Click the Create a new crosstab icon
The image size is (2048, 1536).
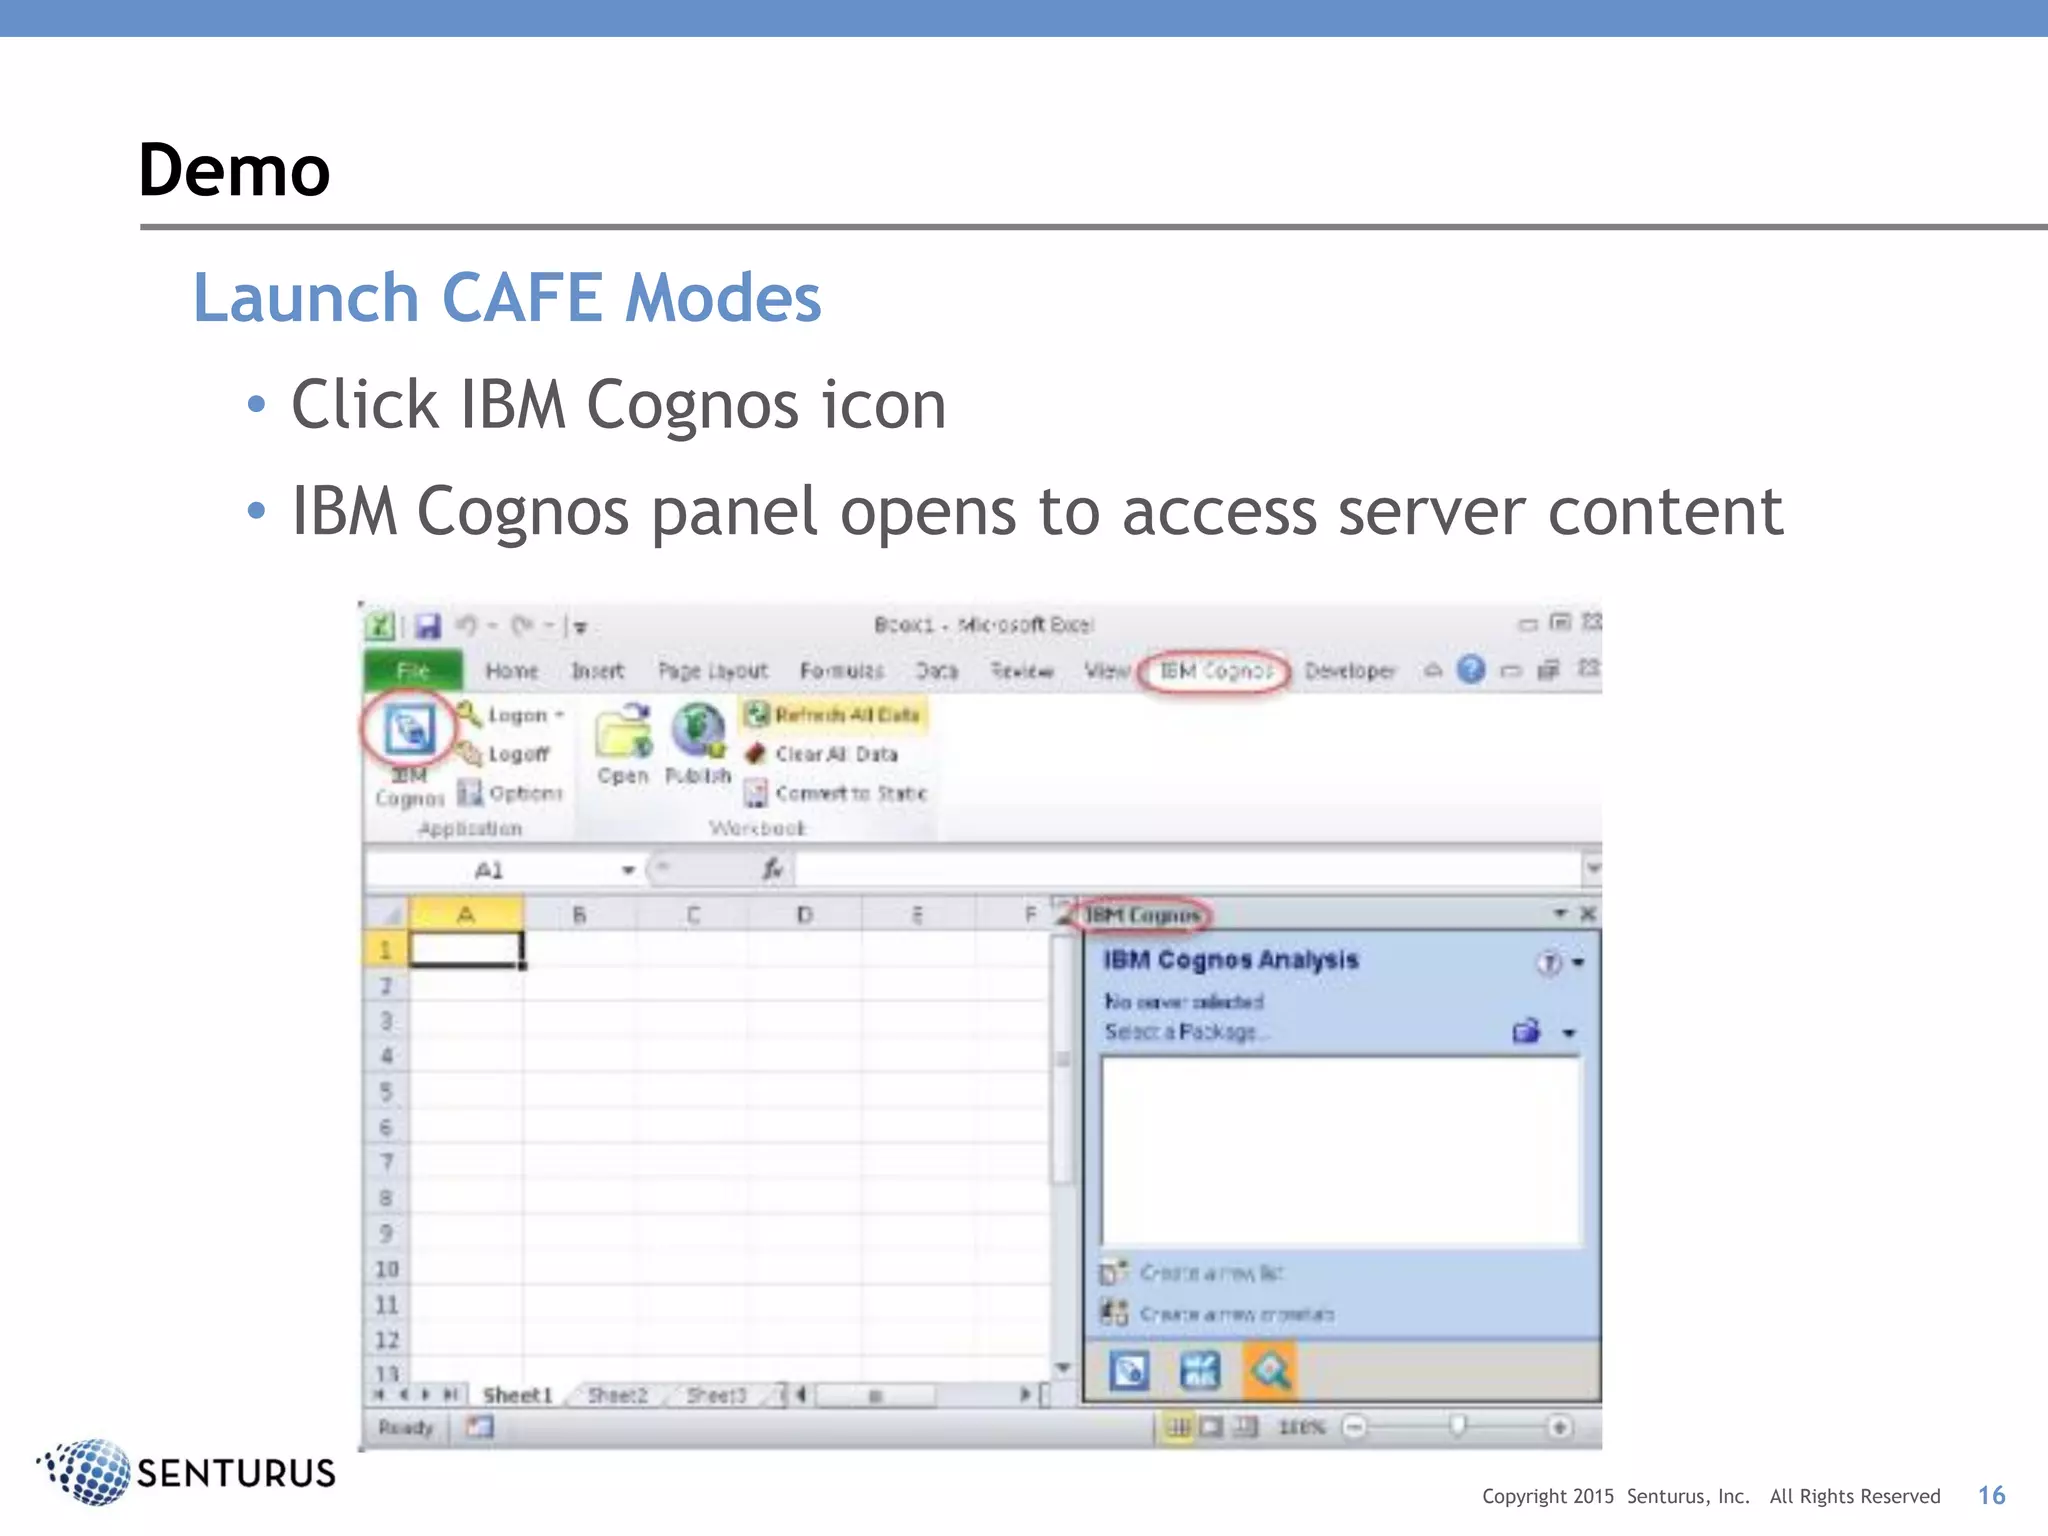click(1113, 1312)
